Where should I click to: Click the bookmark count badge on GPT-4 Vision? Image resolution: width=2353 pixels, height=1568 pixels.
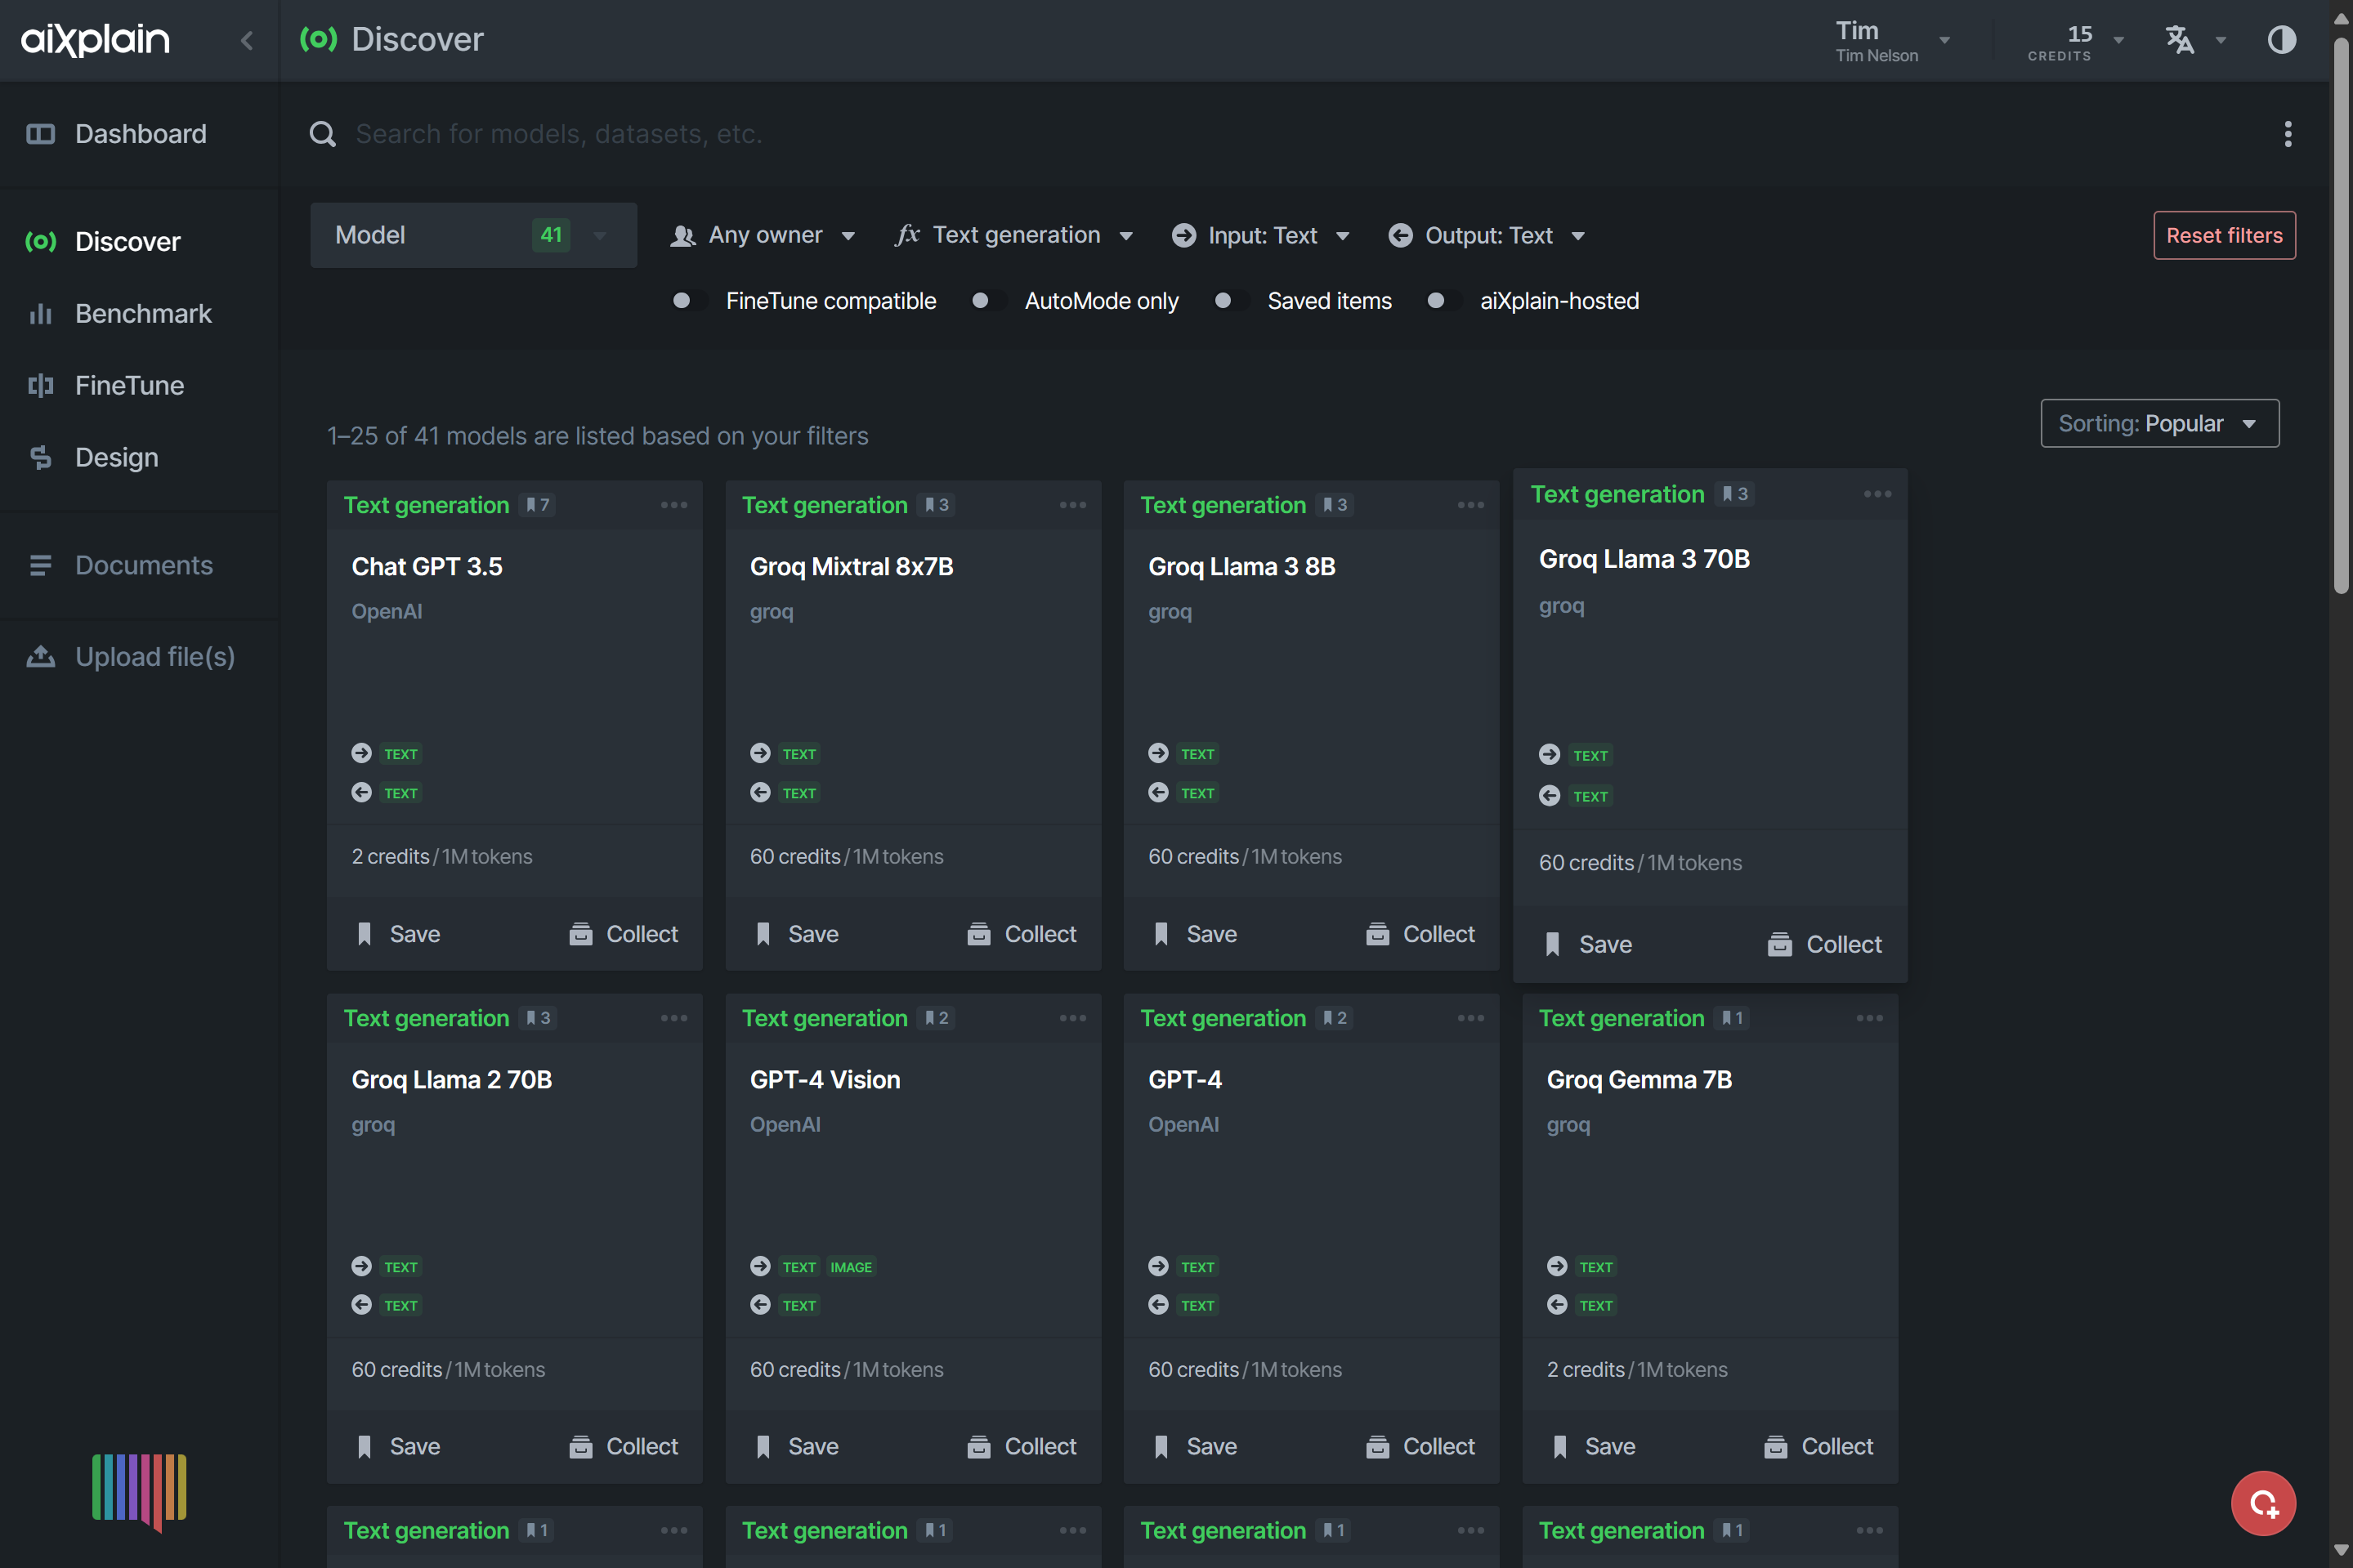click(x=936, y=1018)
